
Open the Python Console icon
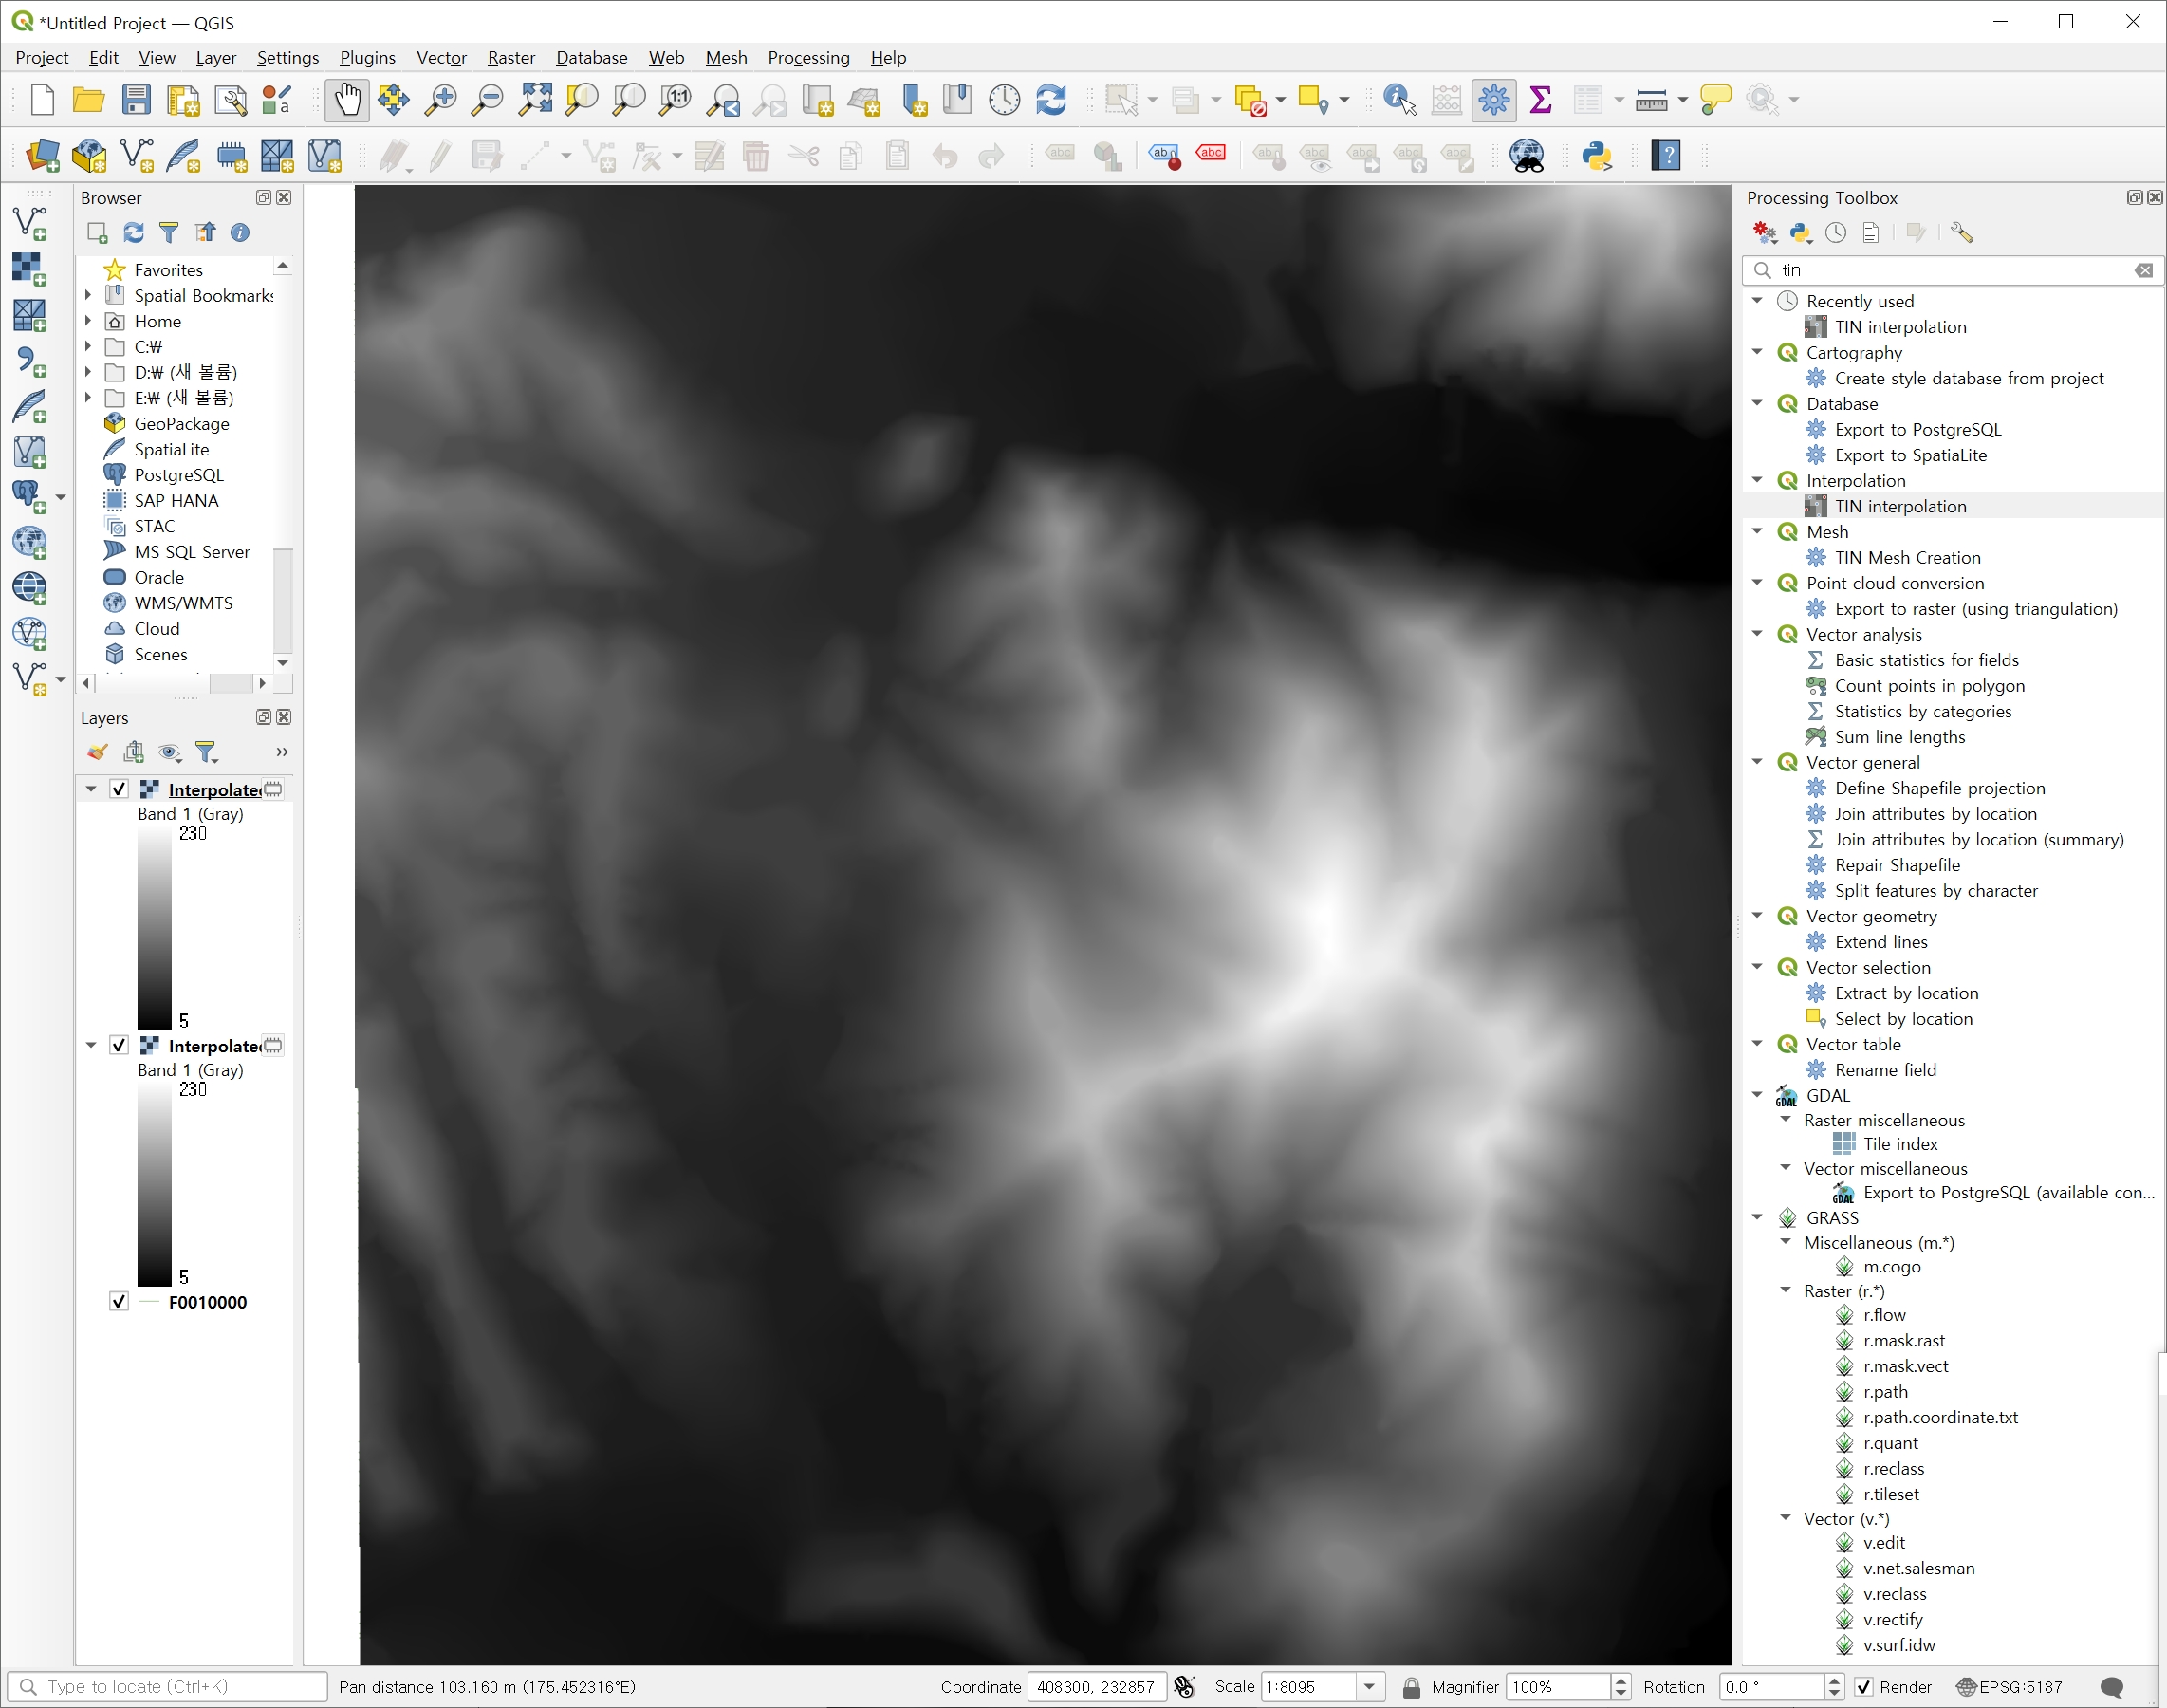(1596, 156)
